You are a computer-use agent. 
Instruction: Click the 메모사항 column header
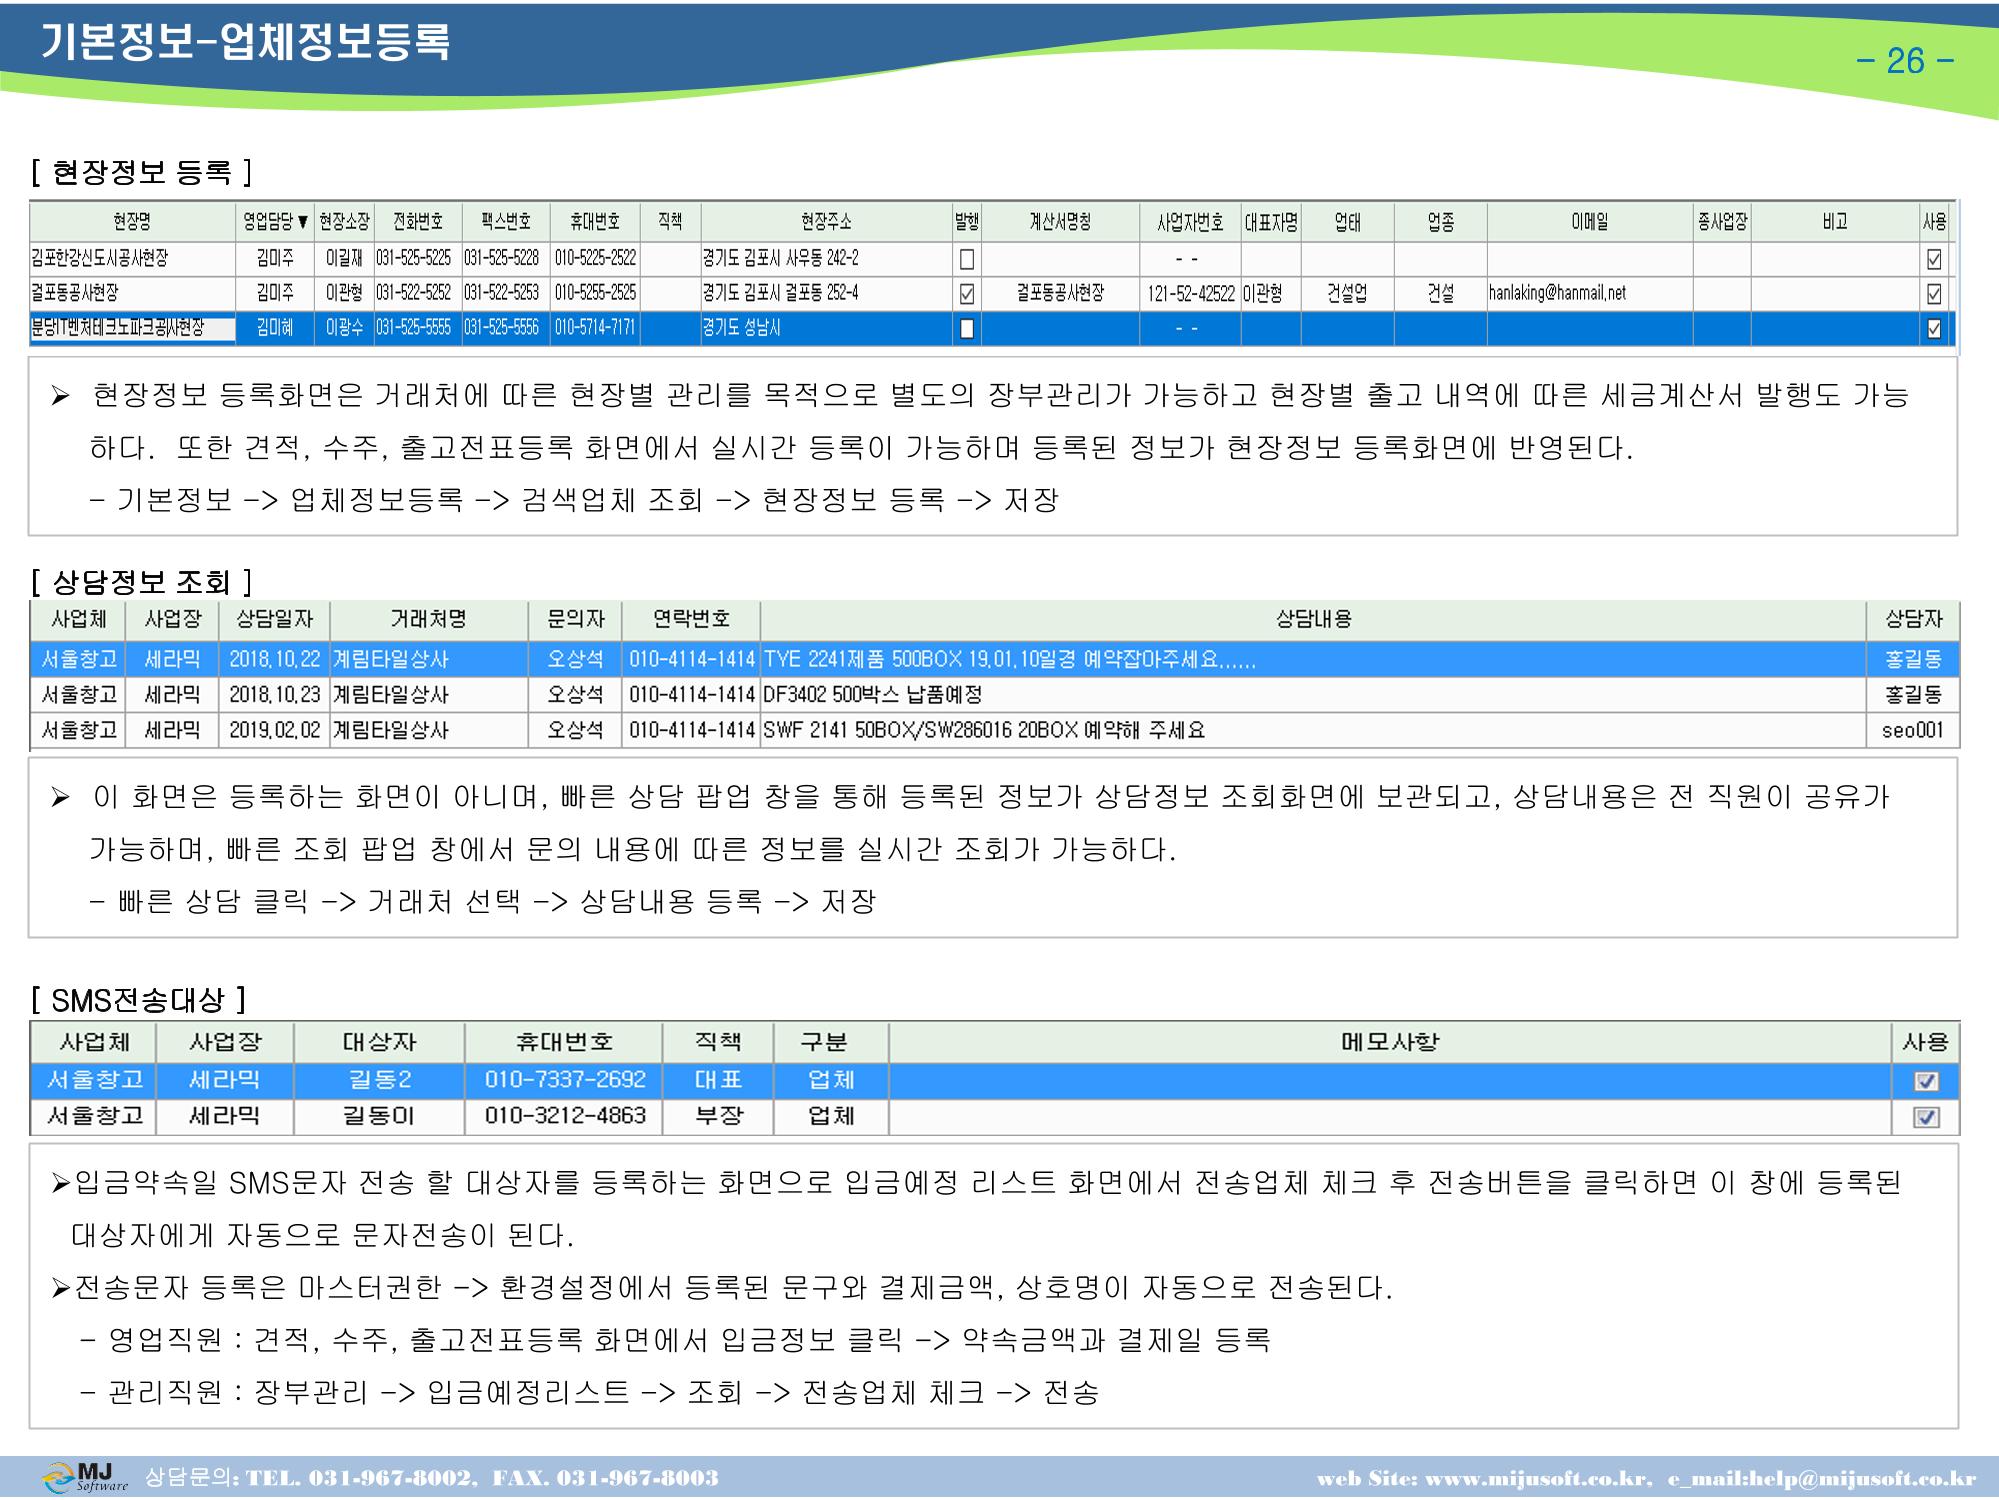[x=1389, y=1043]
